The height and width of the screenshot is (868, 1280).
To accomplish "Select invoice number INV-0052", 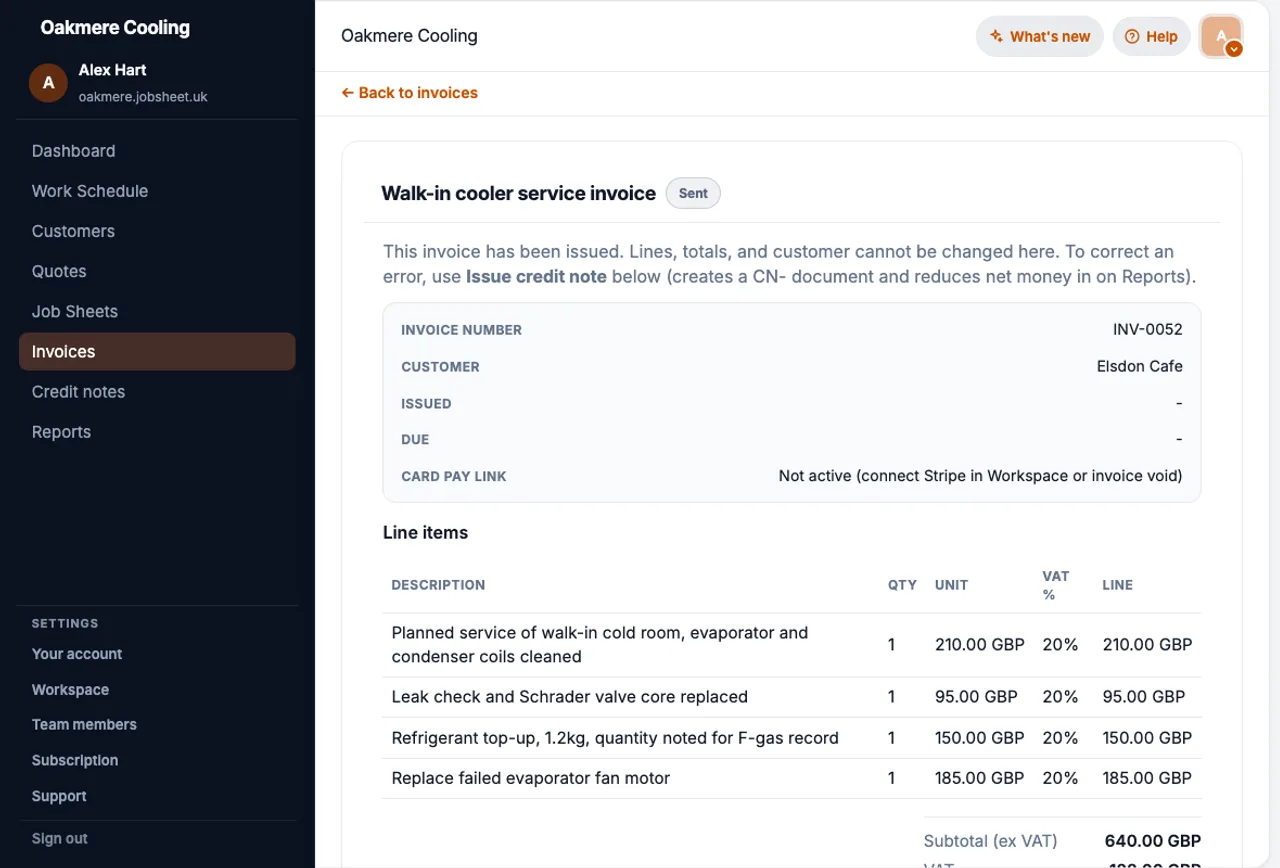I will pyautogui.click(x=1147, y=330).
